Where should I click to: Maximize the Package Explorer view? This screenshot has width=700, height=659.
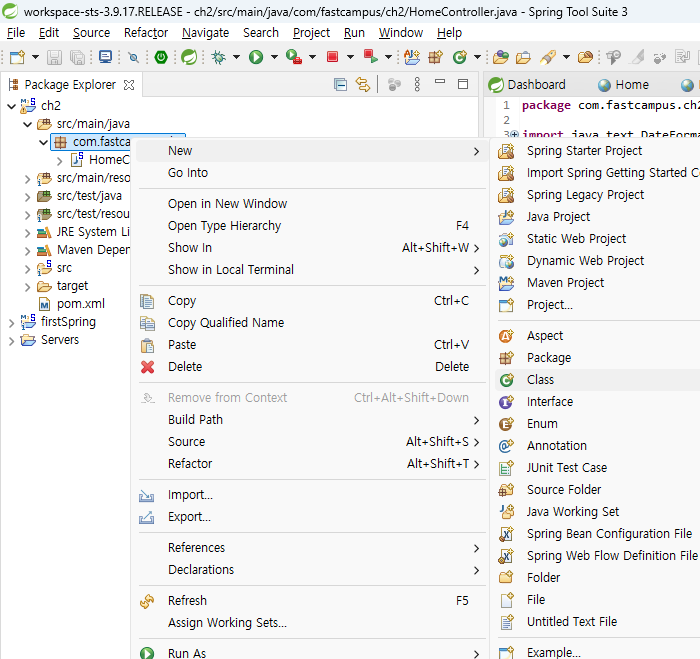[x=463, y=84]
